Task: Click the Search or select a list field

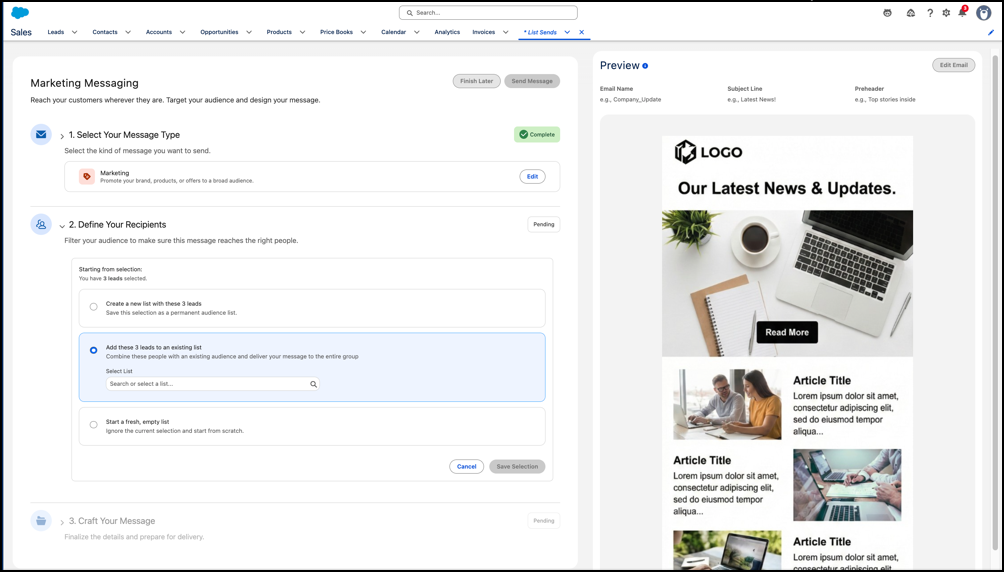Action: point(213,384)
